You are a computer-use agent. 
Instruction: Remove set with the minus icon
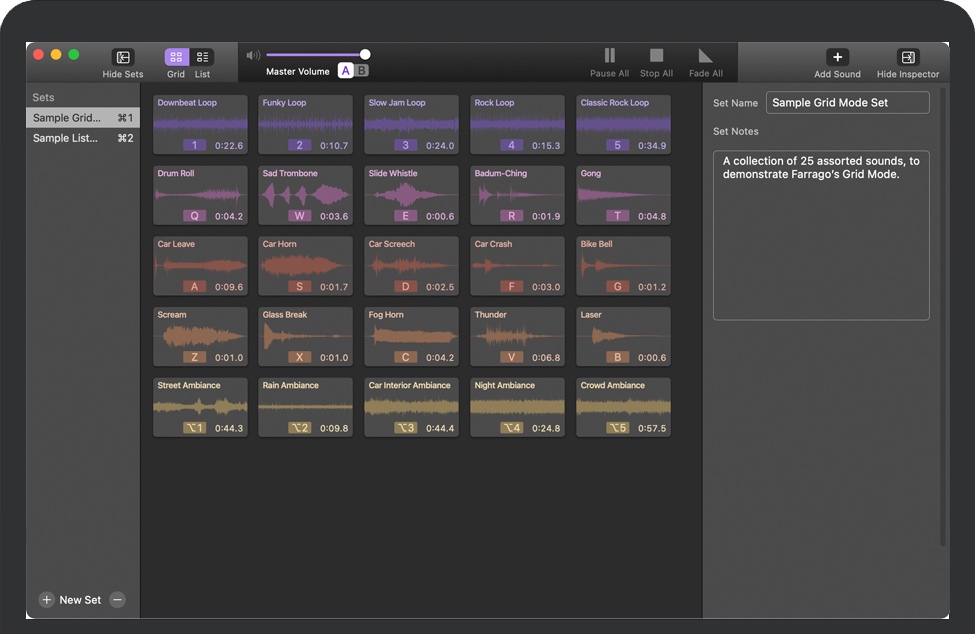tap(118, 600)
